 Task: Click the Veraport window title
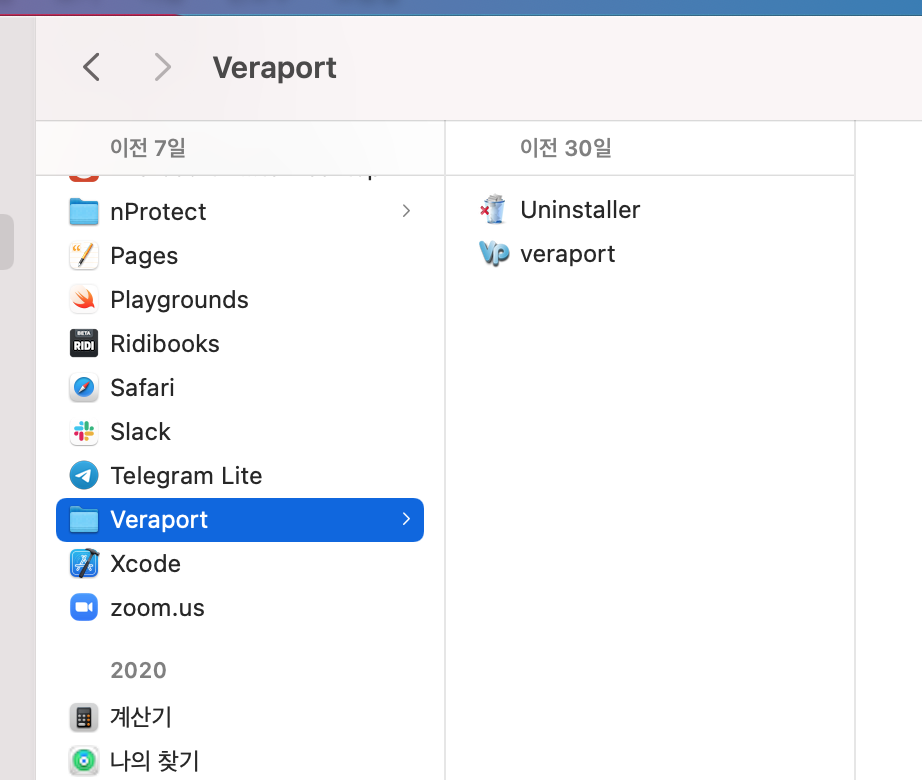coord(275,68)
